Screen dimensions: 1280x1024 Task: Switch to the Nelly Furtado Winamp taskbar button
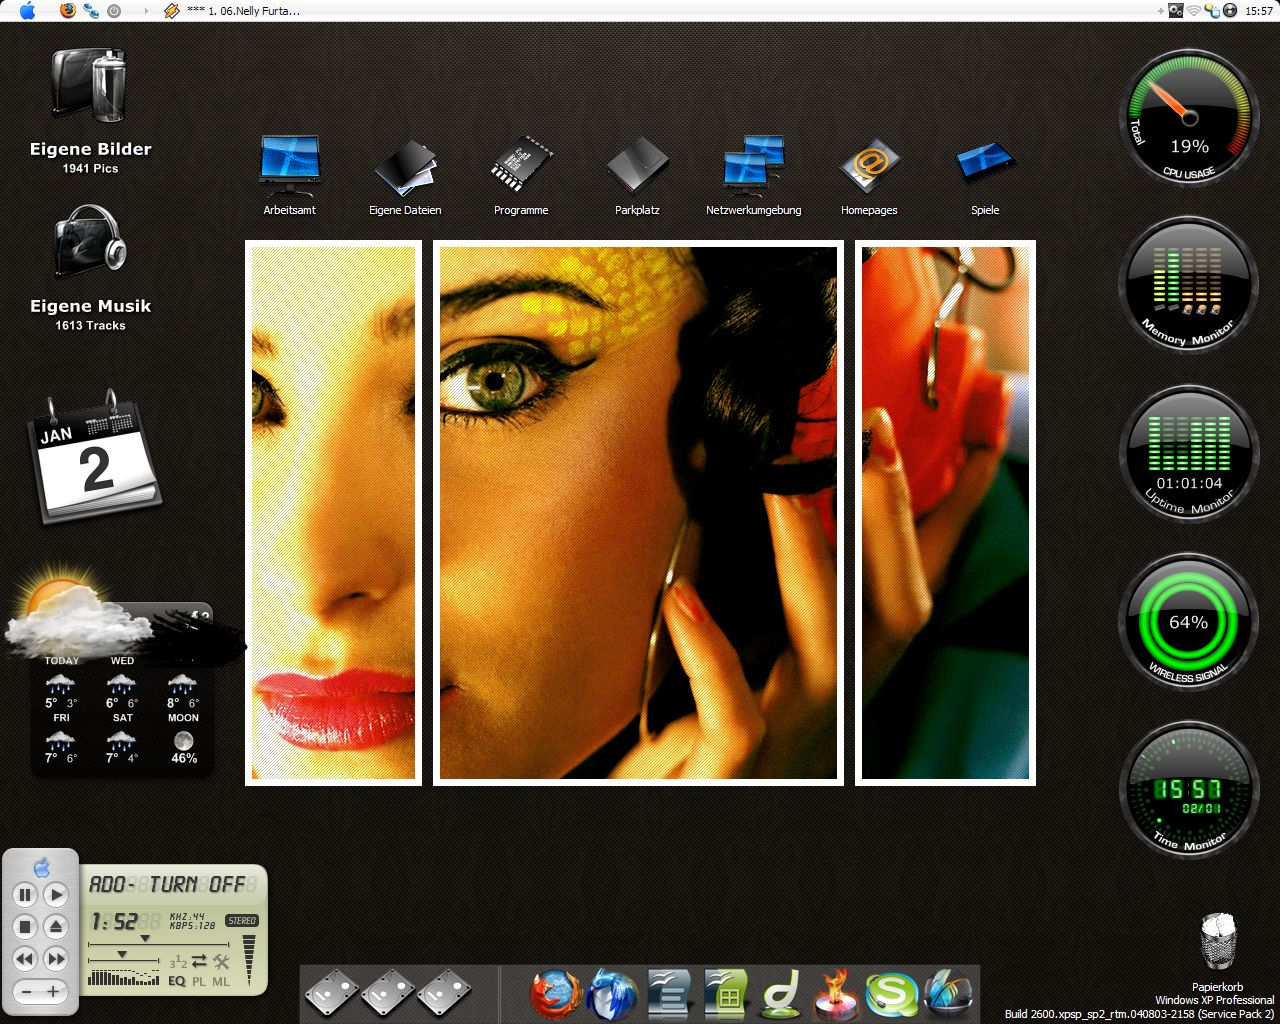pos(232,11)
